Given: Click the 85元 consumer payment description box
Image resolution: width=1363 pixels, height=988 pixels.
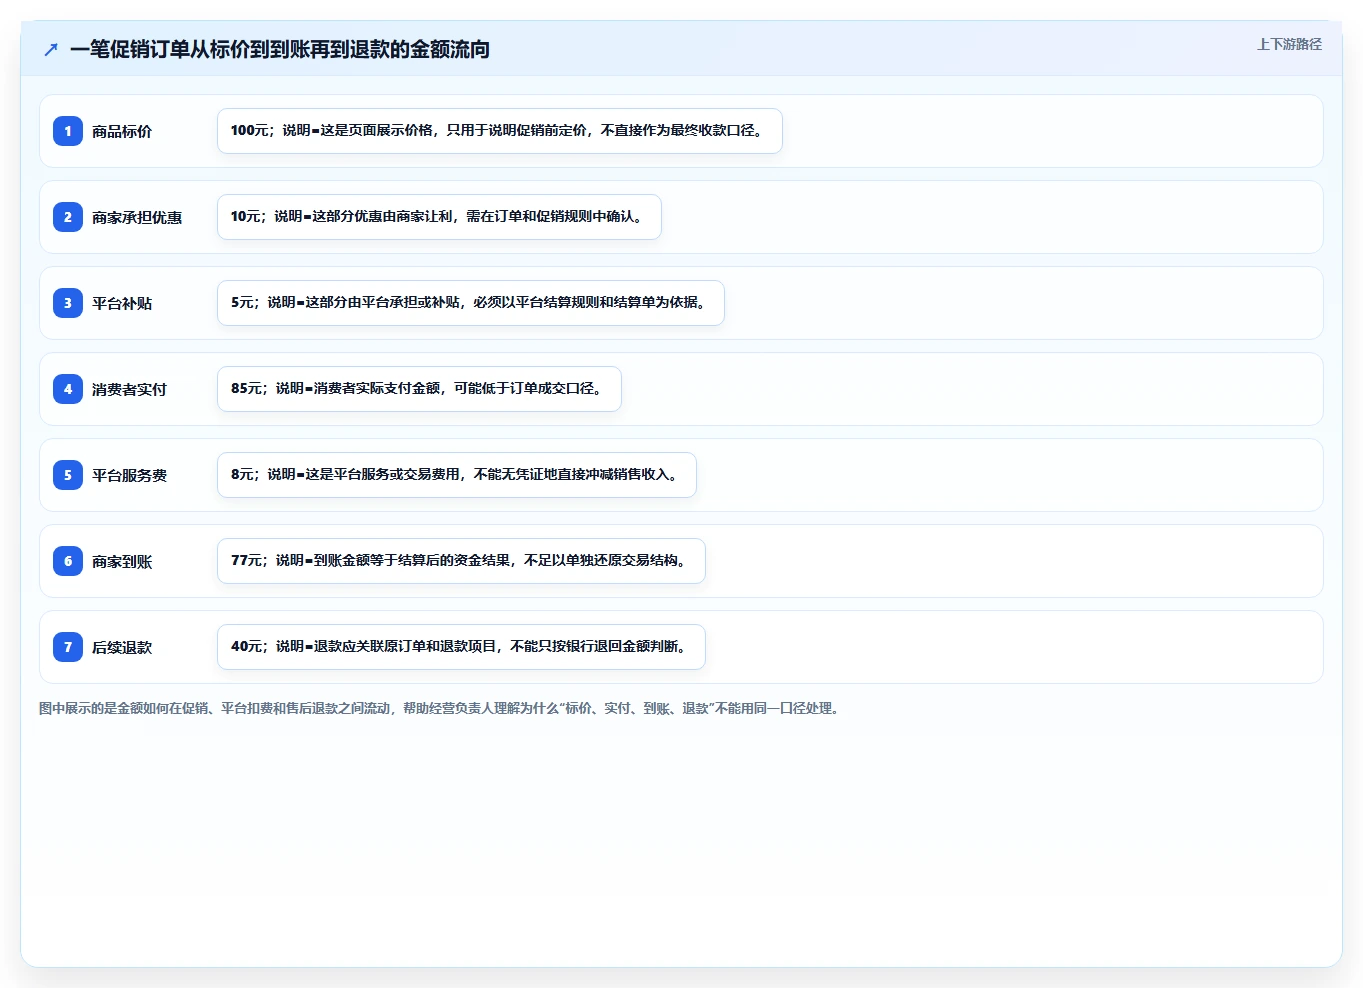Looking at the screenshot, I should [x=419, y=389].
